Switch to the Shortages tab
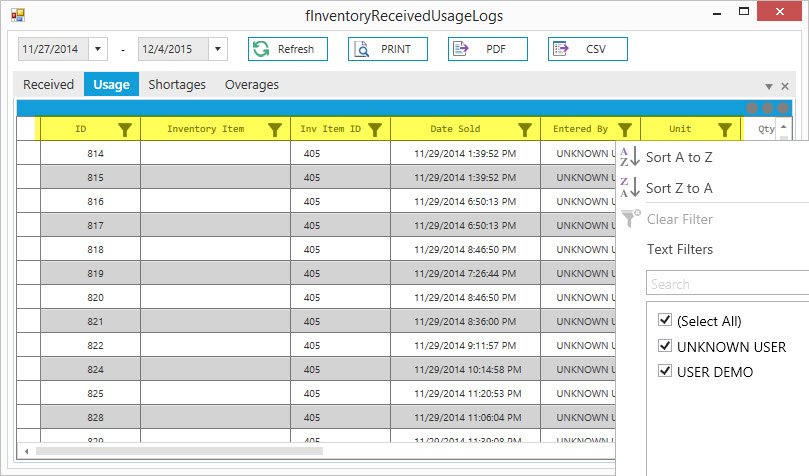 click(177, 85)
